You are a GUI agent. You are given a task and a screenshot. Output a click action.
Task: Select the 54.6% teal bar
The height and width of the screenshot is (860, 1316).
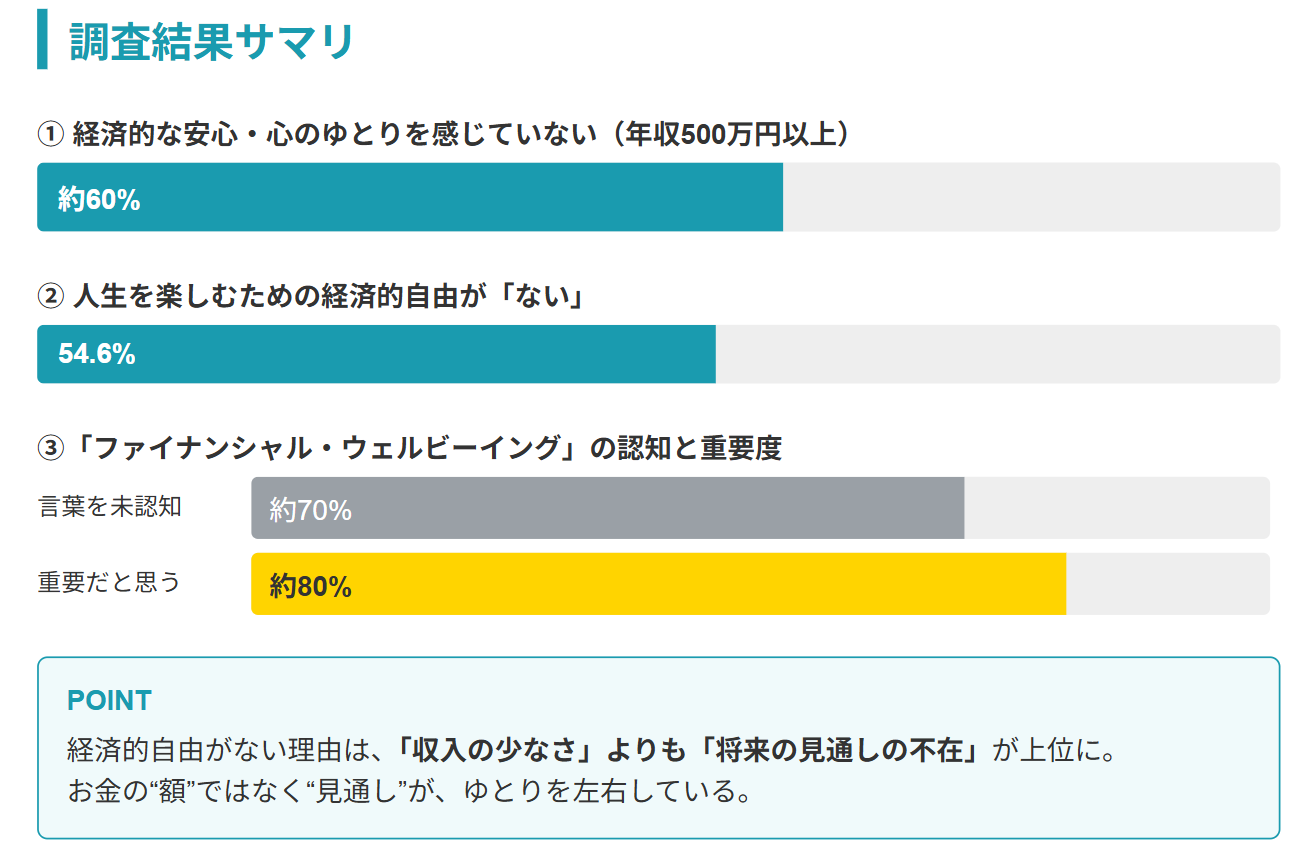376,354
